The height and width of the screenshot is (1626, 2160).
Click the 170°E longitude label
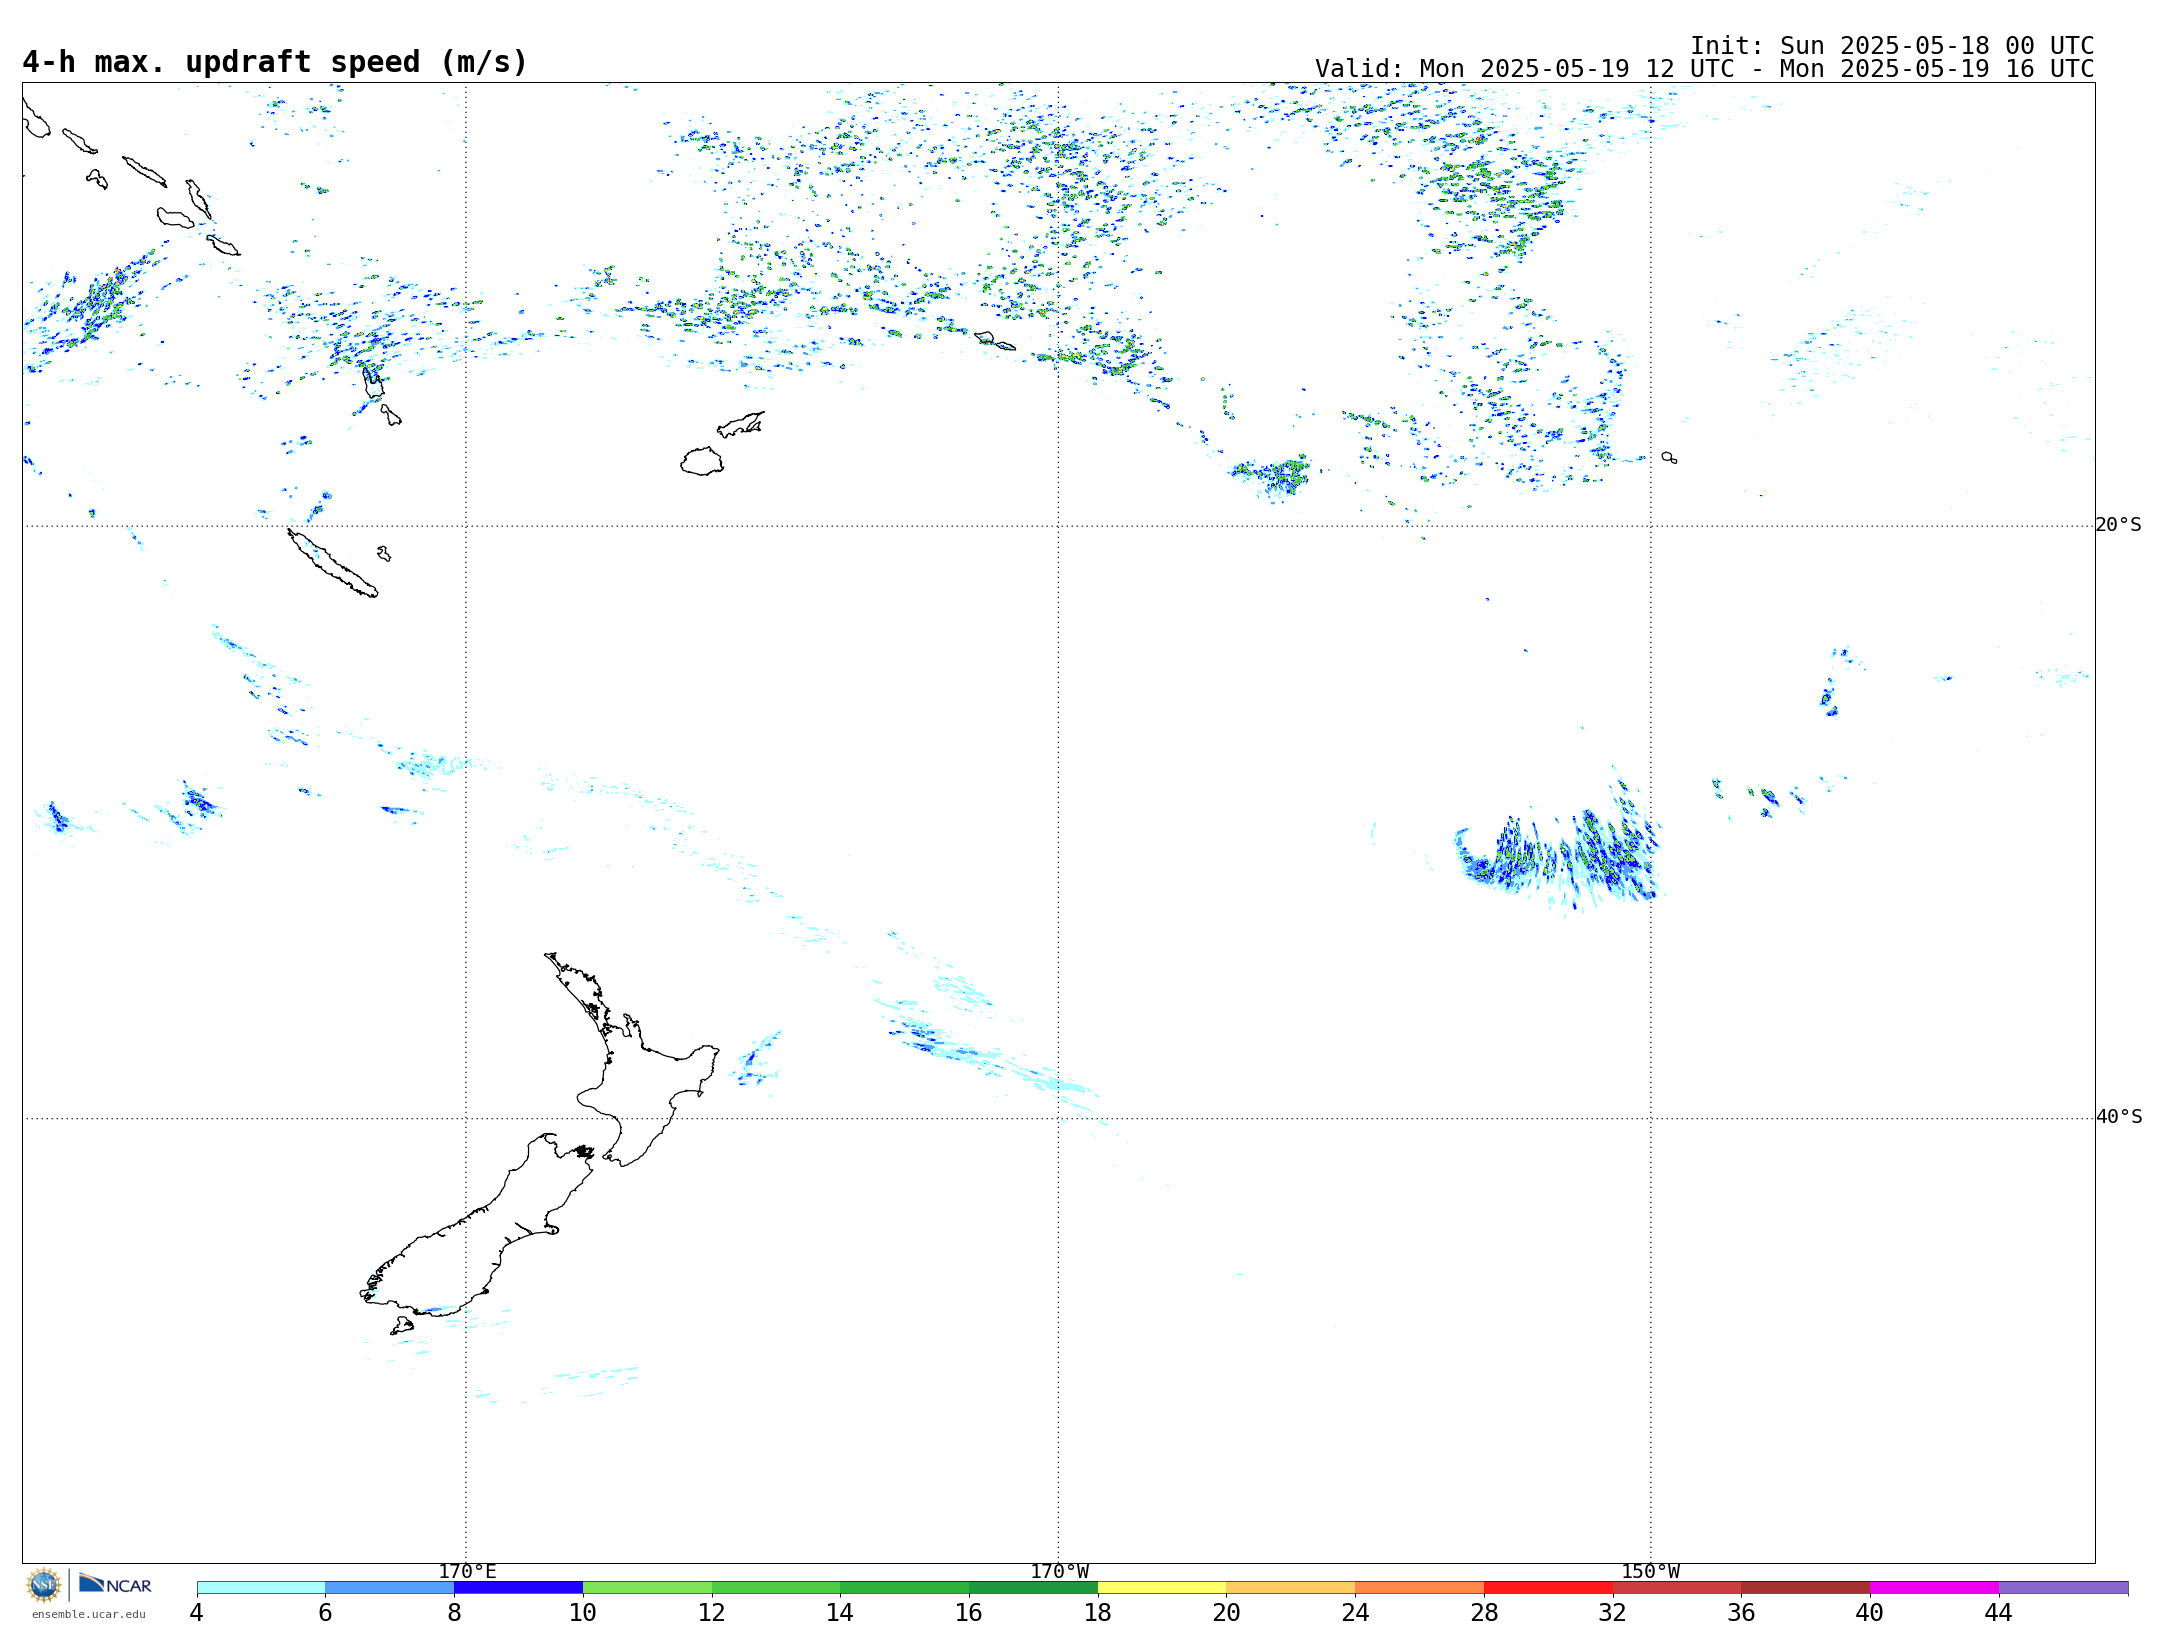point(467,1572)
